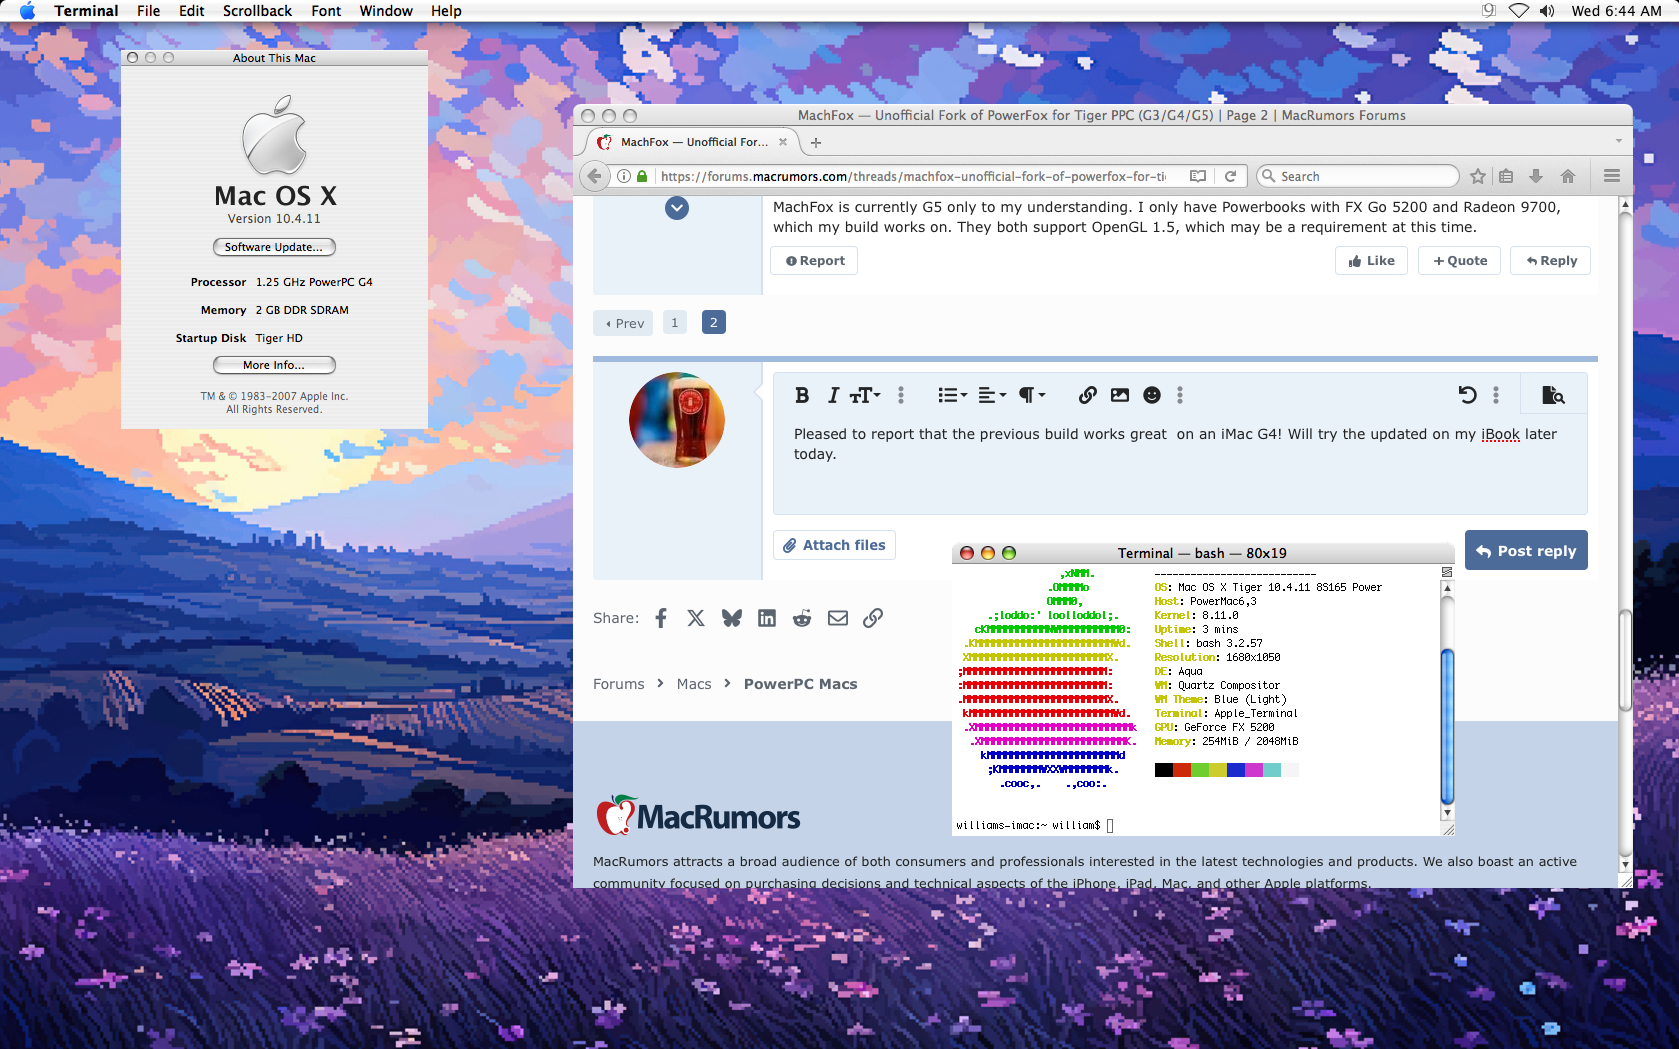Open the Edit menu
Image resolution: width=1679 pixels, height=1049 pixels.
tap(192, 11)
